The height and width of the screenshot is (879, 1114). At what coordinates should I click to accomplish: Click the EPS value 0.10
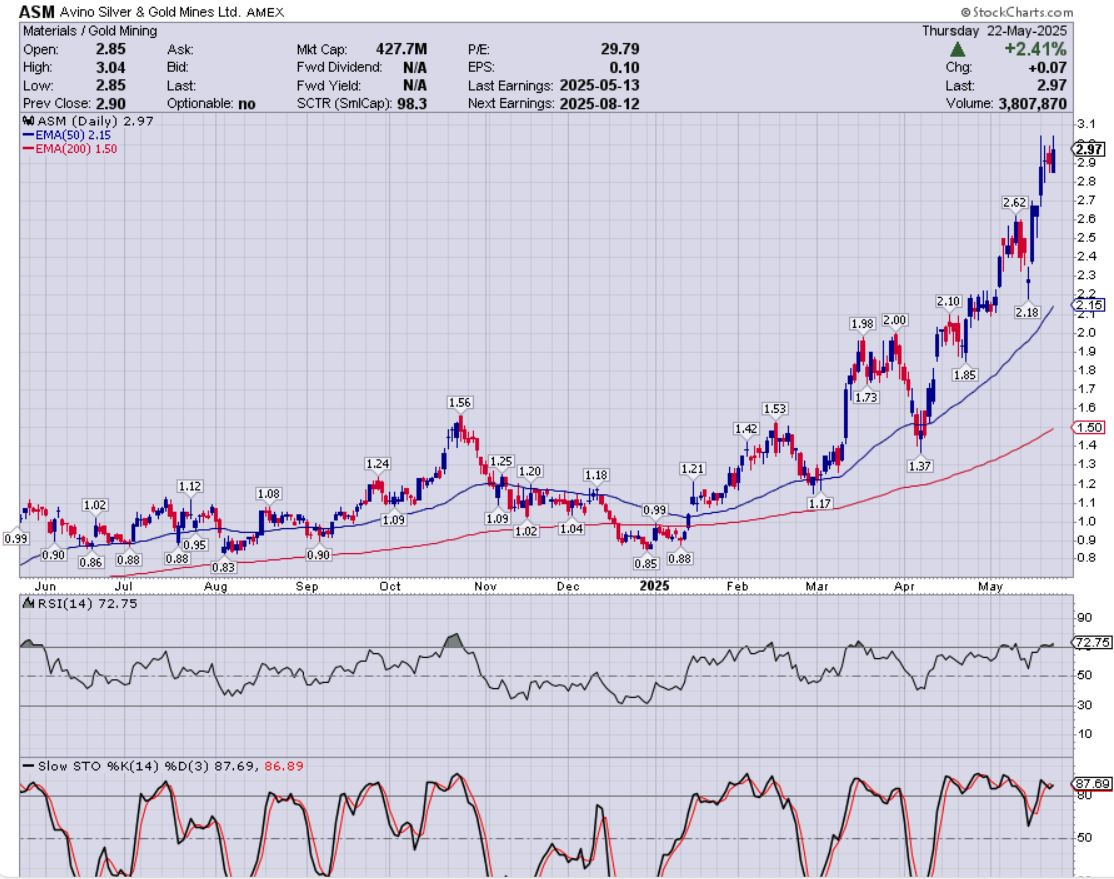coord(624,68)
